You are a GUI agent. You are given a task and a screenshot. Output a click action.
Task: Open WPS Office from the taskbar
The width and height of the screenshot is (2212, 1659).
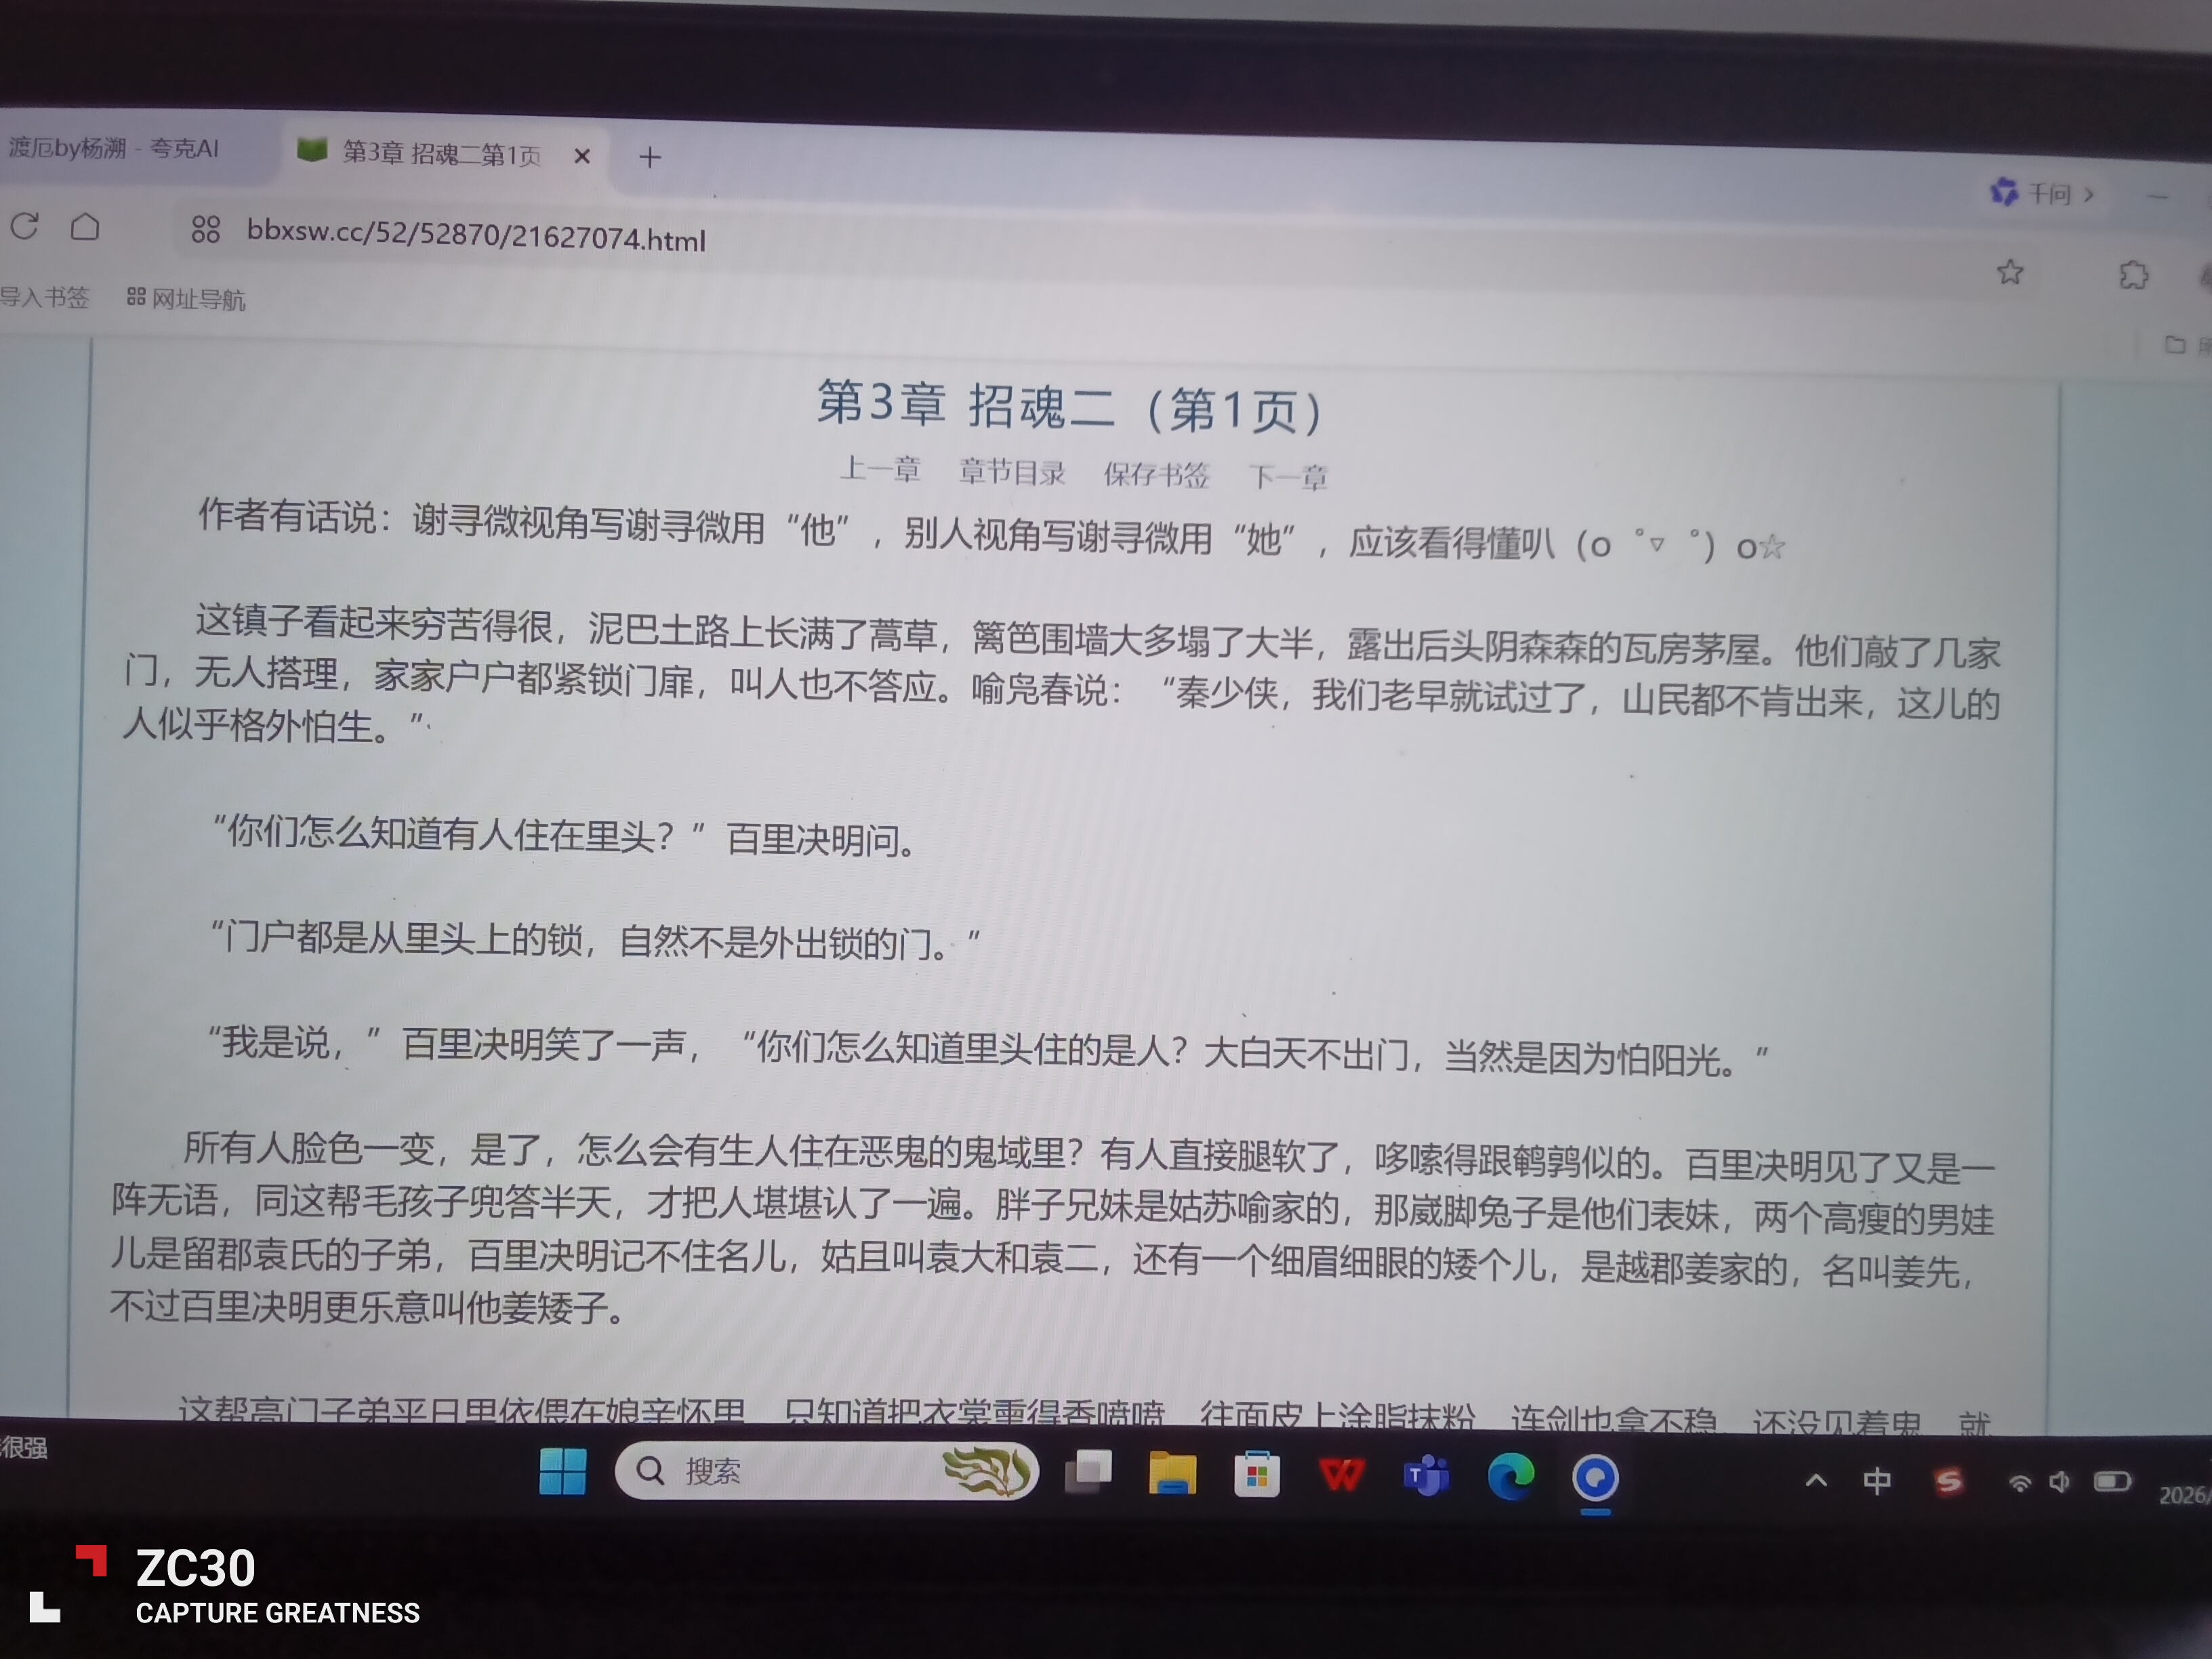pos(1341,1475)
